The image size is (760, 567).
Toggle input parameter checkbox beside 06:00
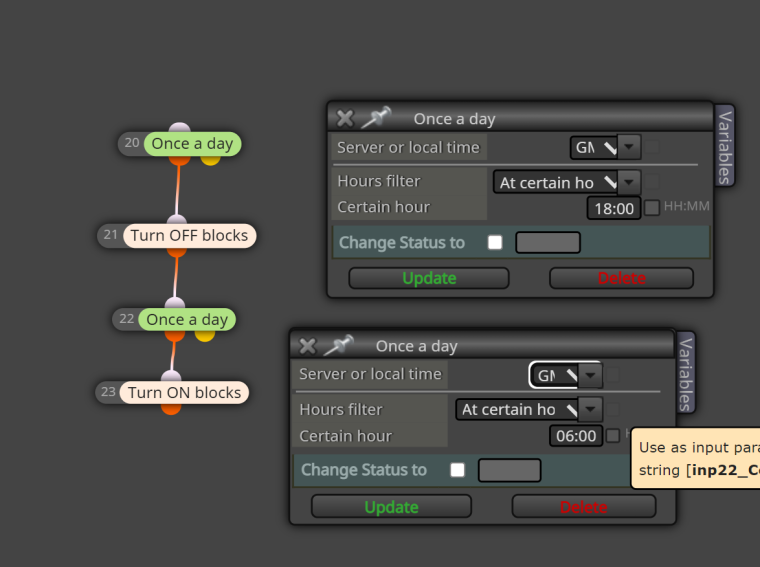[x=613, y=435]
